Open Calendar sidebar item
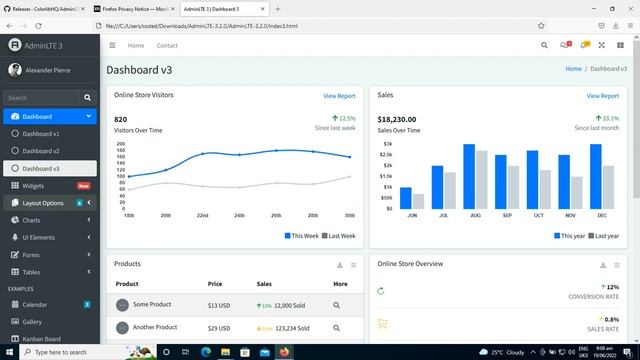The width and height of the screenshot is (640, 360). [50, 304]
